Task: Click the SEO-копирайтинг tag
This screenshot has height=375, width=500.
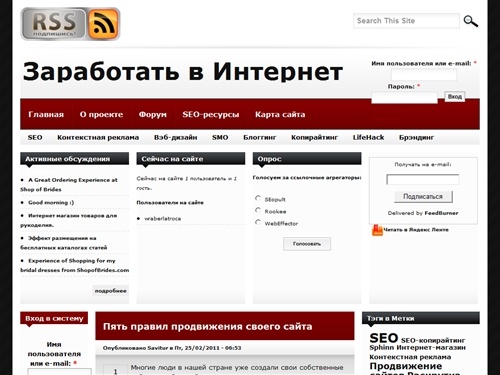Action: pyautogui.click(x=433, y=340)
